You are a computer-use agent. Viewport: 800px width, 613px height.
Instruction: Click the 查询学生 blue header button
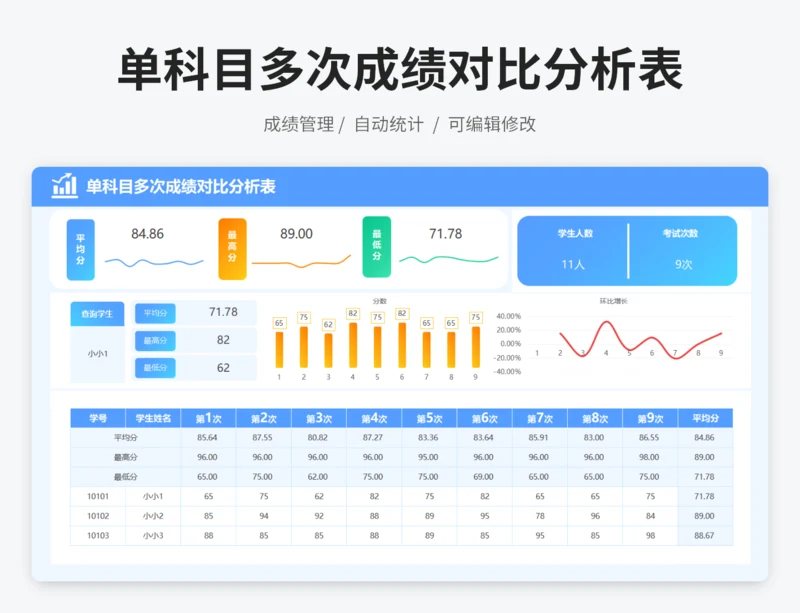coord(97,314)
